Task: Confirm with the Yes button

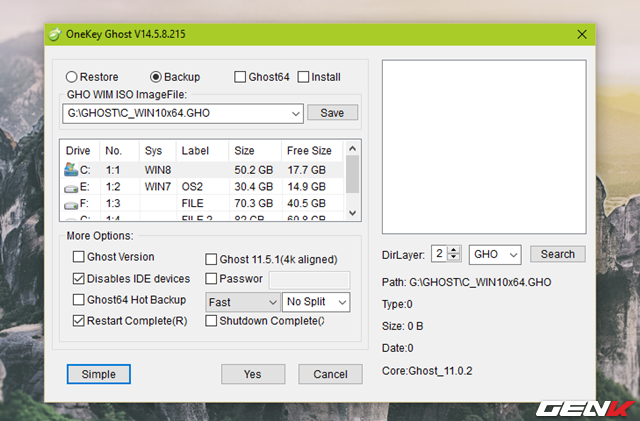Action: pos(253,374)
